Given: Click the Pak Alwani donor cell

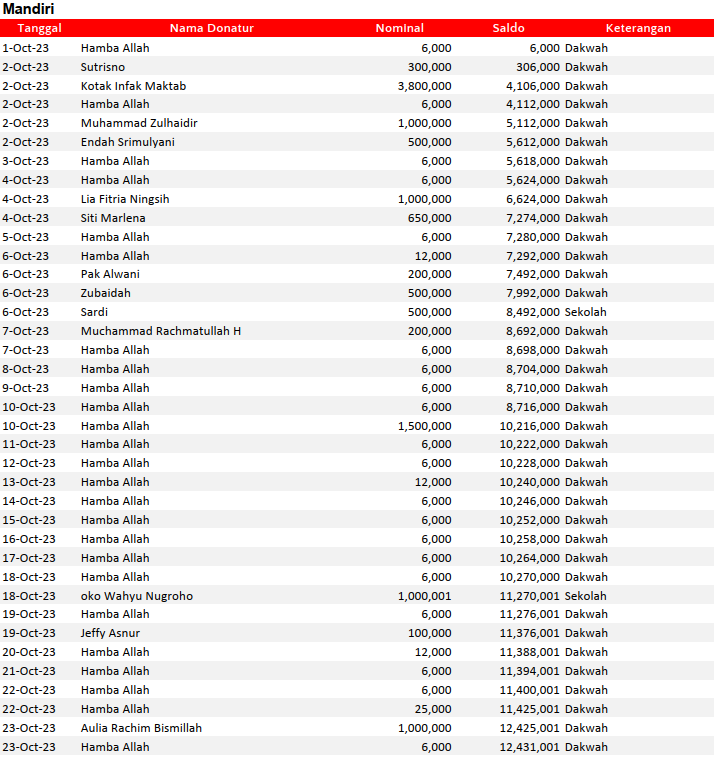Looking at the screenshot, I should [110, 274].
